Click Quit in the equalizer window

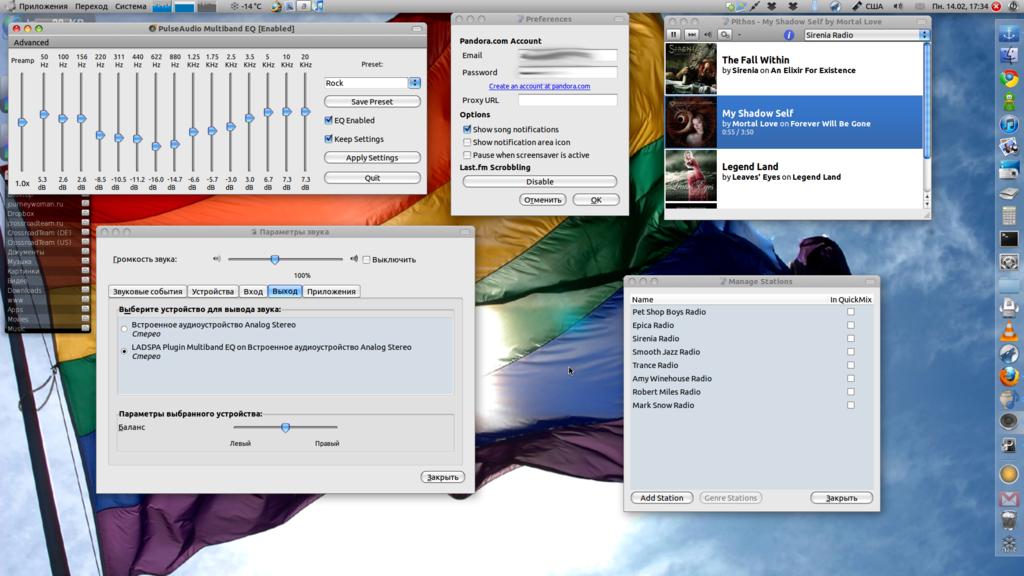372,178
